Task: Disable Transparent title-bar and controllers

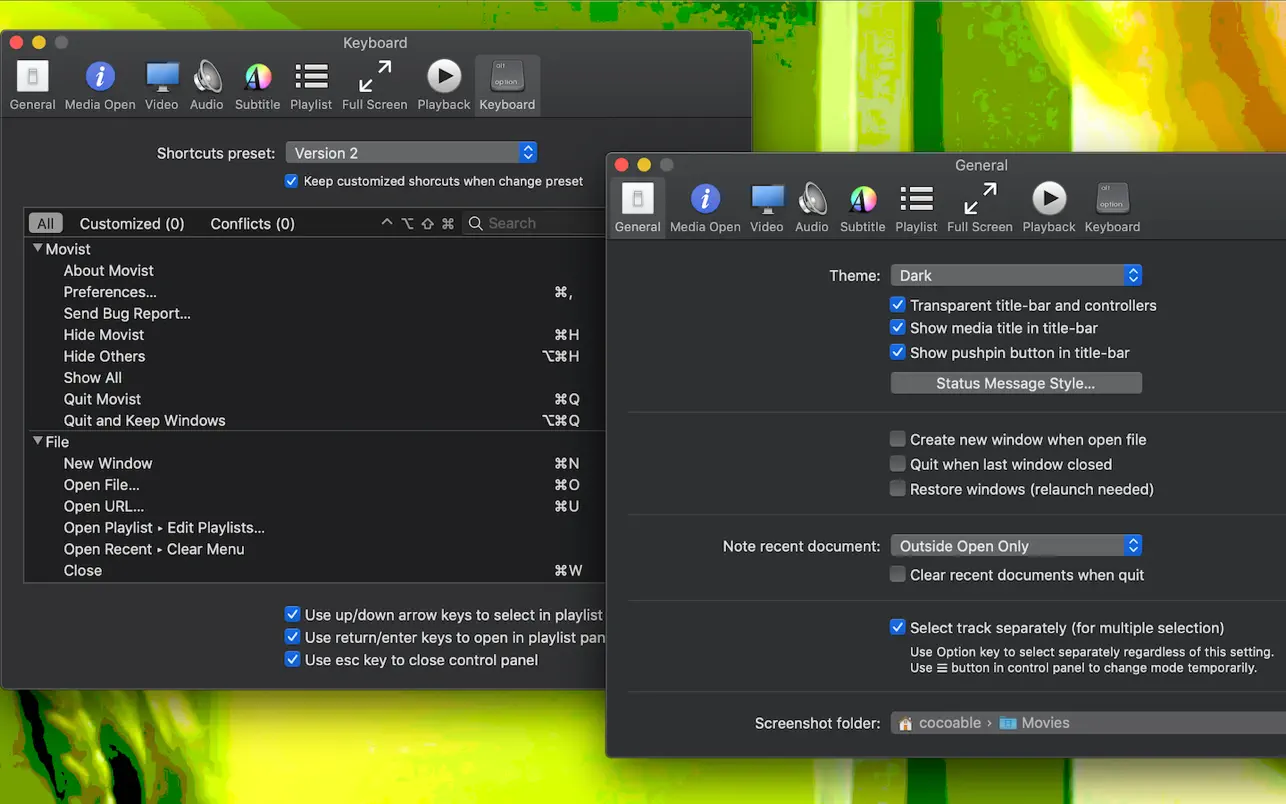Action: pyautogui.click(x=898, y=305)
